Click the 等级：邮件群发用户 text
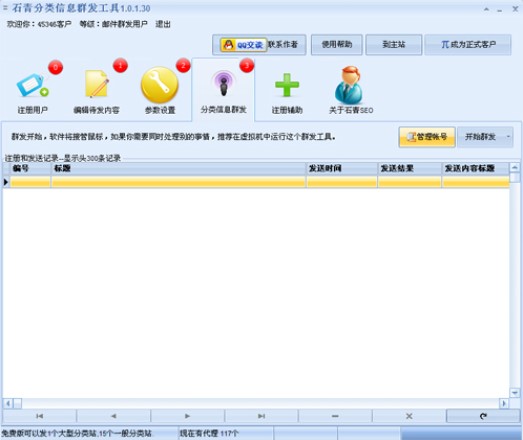The width and height of the screenshot is (523, 440). click(x=113, y=24)
